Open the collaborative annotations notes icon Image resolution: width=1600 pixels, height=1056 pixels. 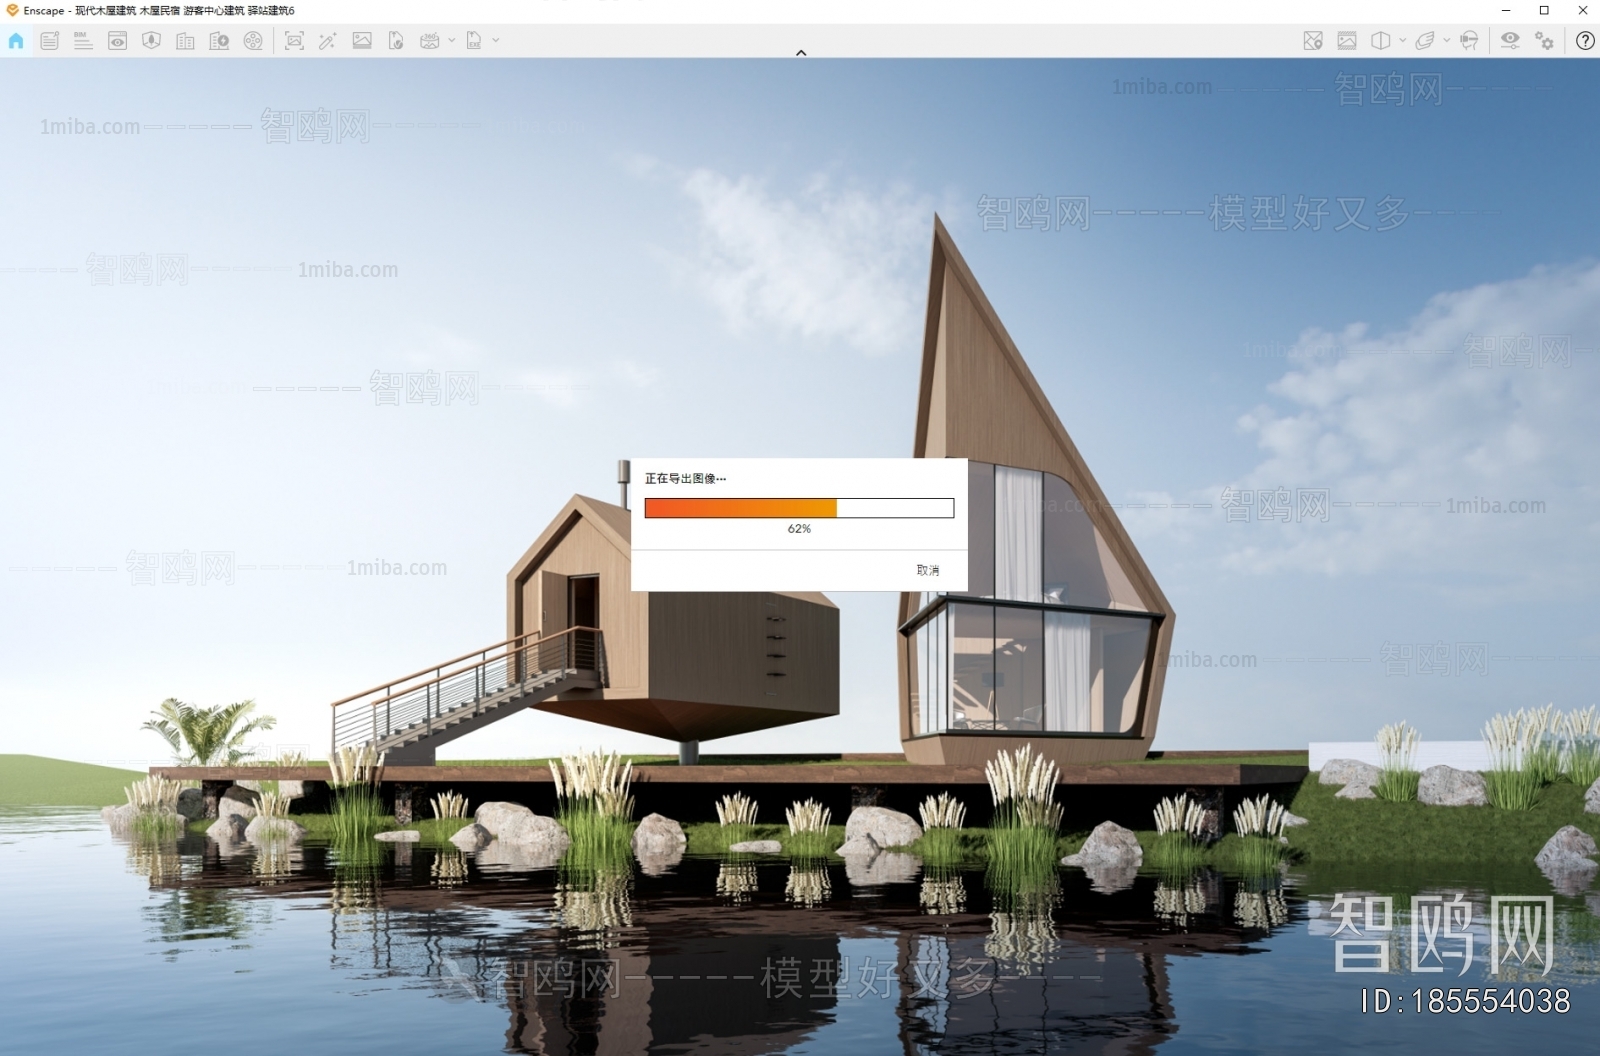tap(49, 41)
